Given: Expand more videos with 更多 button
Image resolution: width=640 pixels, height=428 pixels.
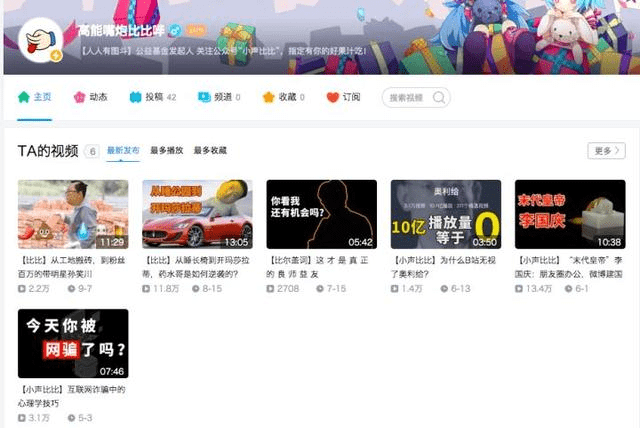Looking at the screenshot, I should click(x=606, y=151).
